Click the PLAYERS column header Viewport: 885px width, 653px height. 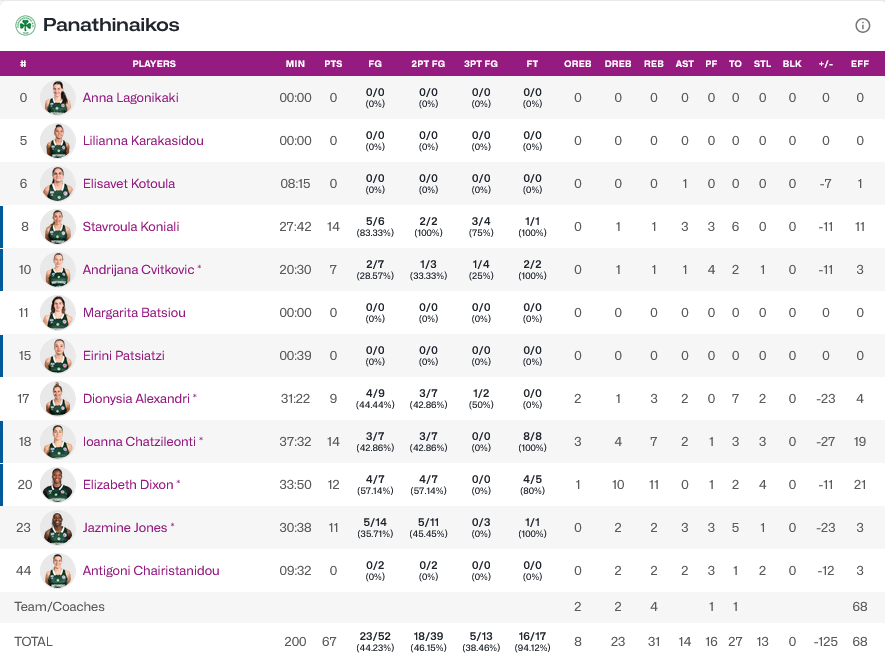coord(154,64)
